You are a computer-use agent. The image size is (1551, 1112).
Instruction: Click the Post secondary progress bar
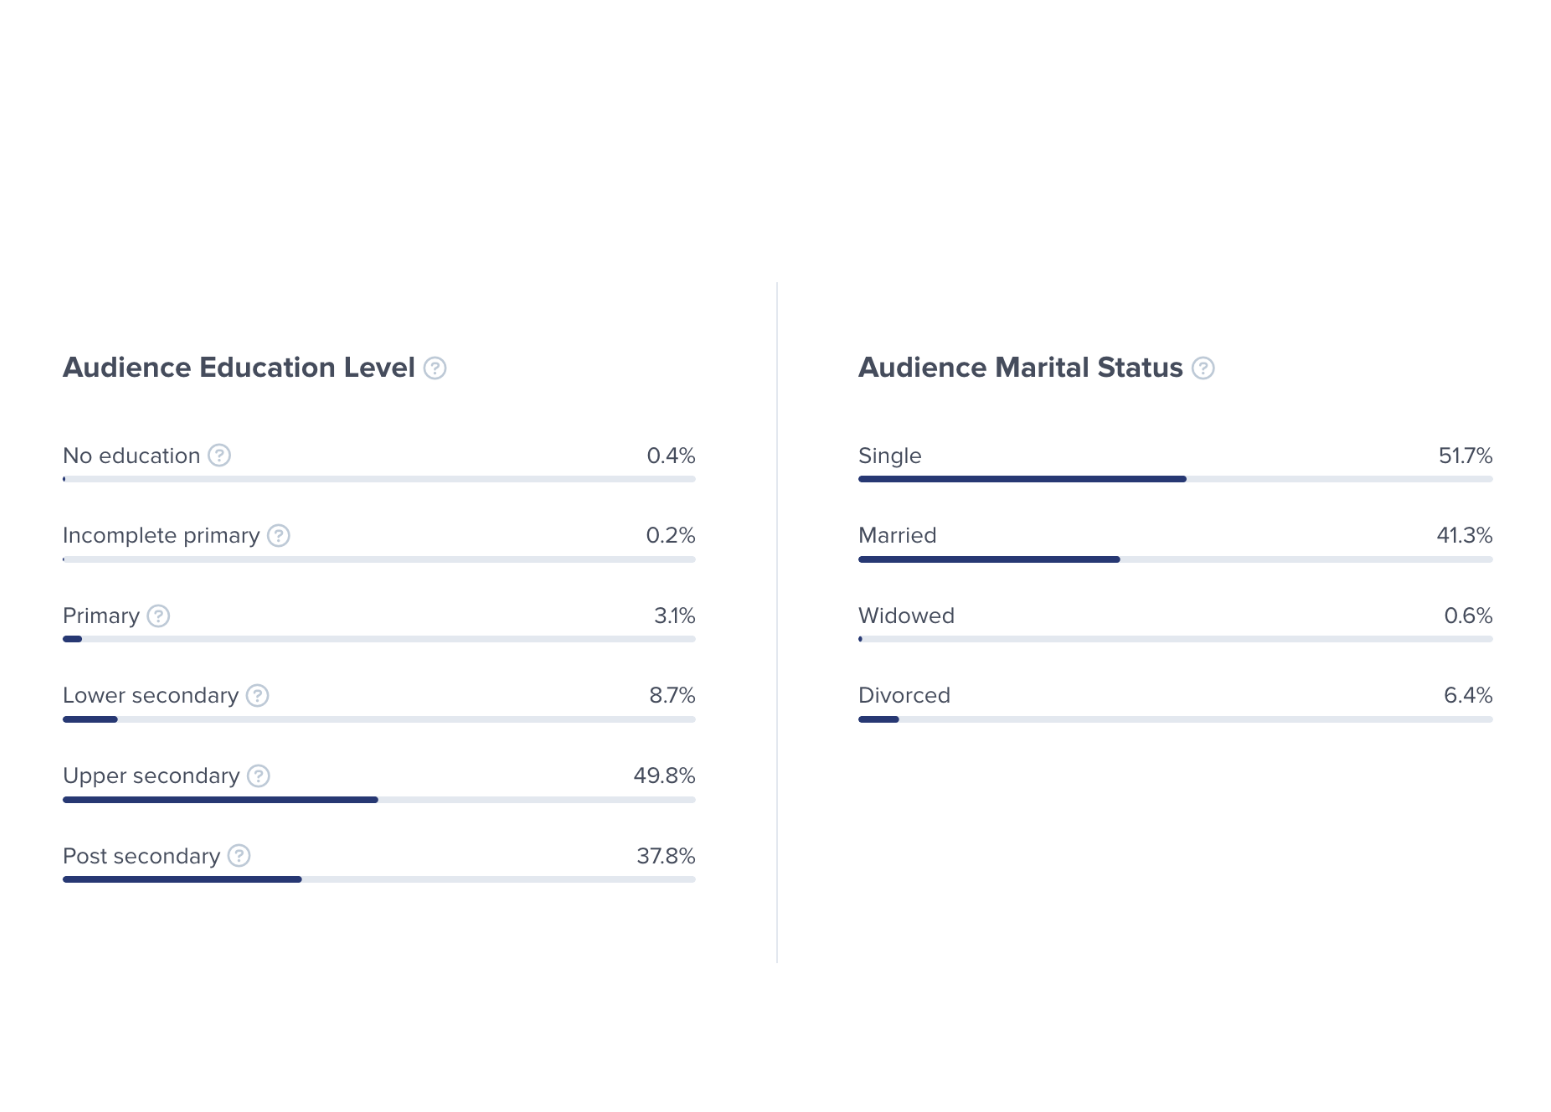378,880
